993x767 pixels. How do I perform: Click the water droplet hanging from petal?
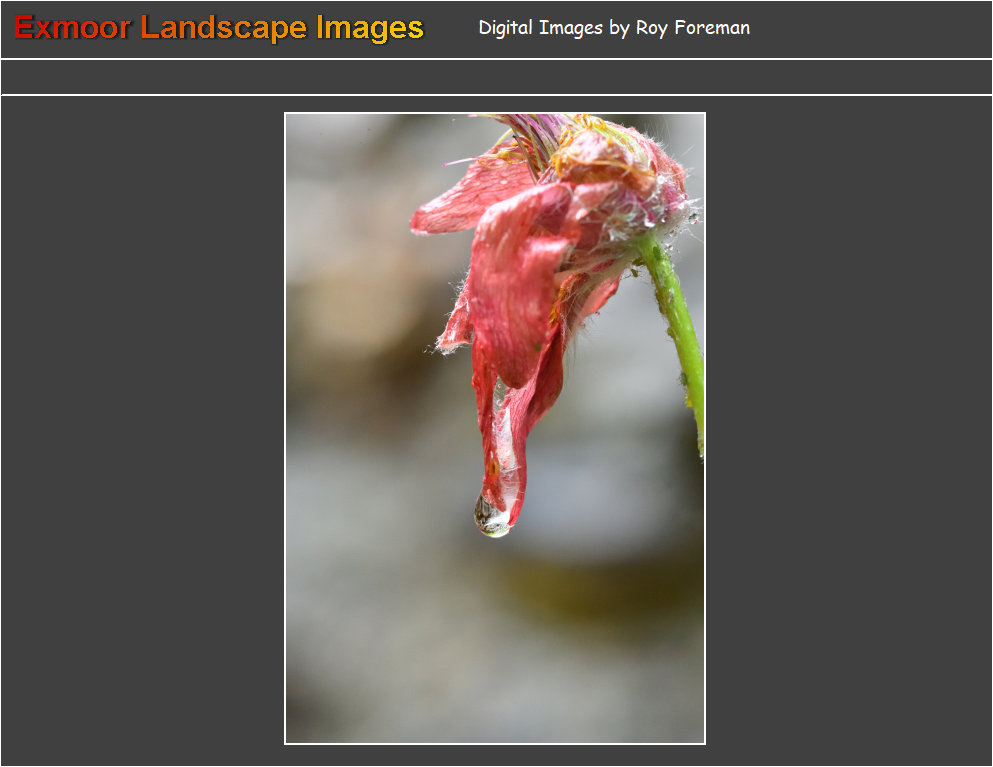[x=490, y=517]
